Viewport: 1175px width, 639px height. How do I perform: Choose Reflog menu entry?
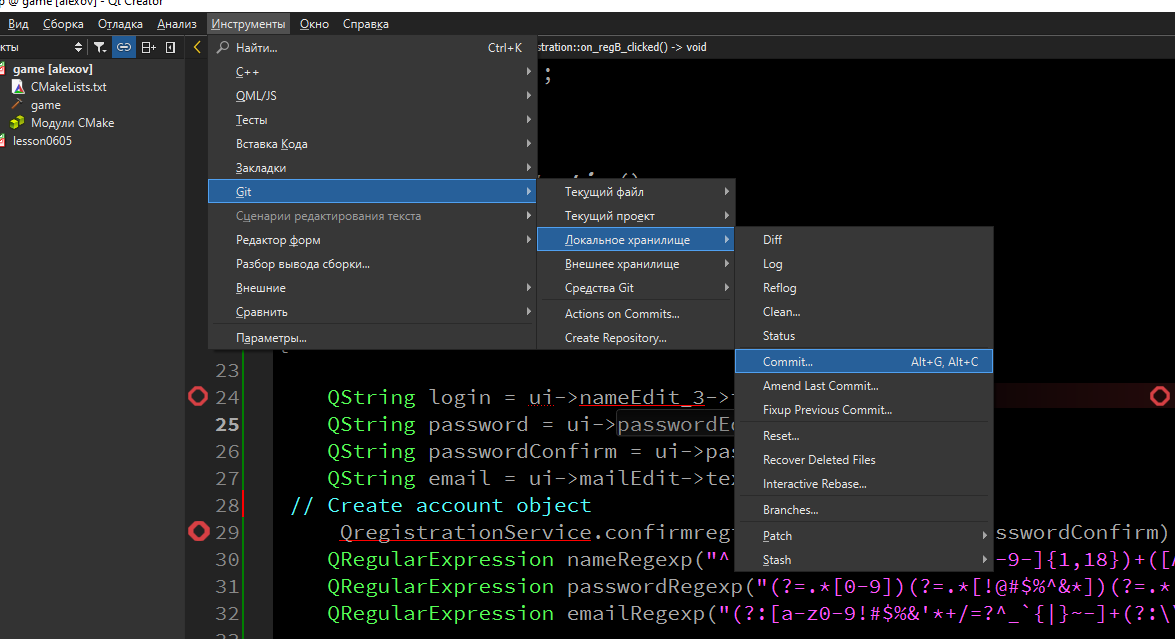point(864,288)
